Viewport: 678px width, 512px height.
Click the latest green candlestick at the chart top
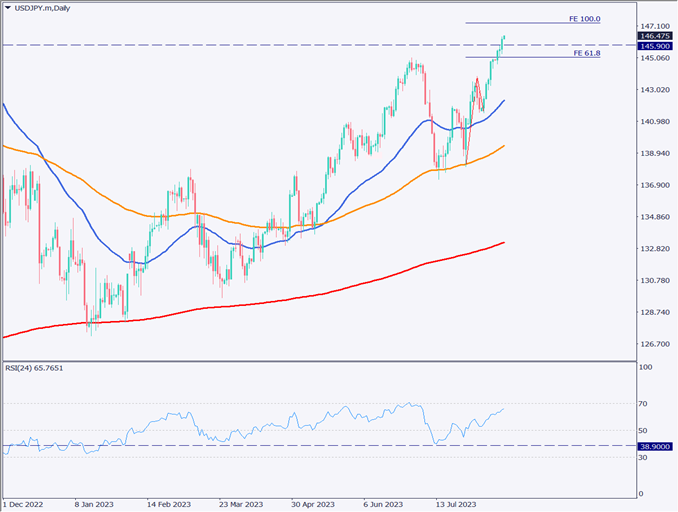click(x=504, y=39)
